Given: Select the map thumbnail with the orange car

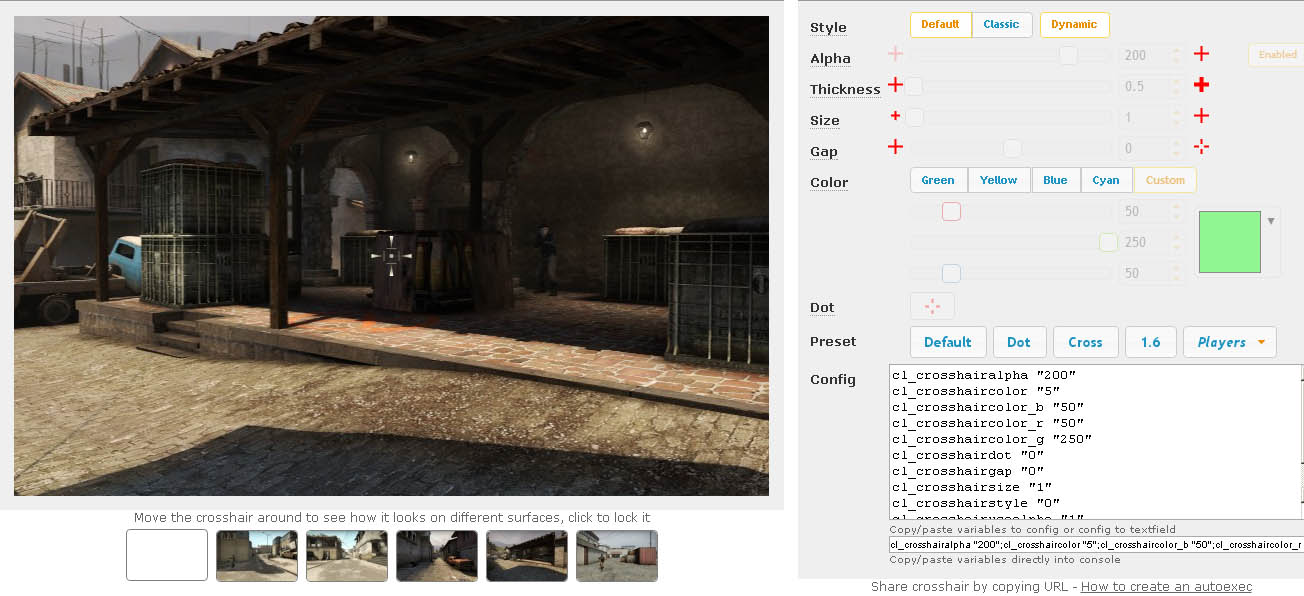Looking at the screenshot, I should pyautogui.click(x=437, y=555).
